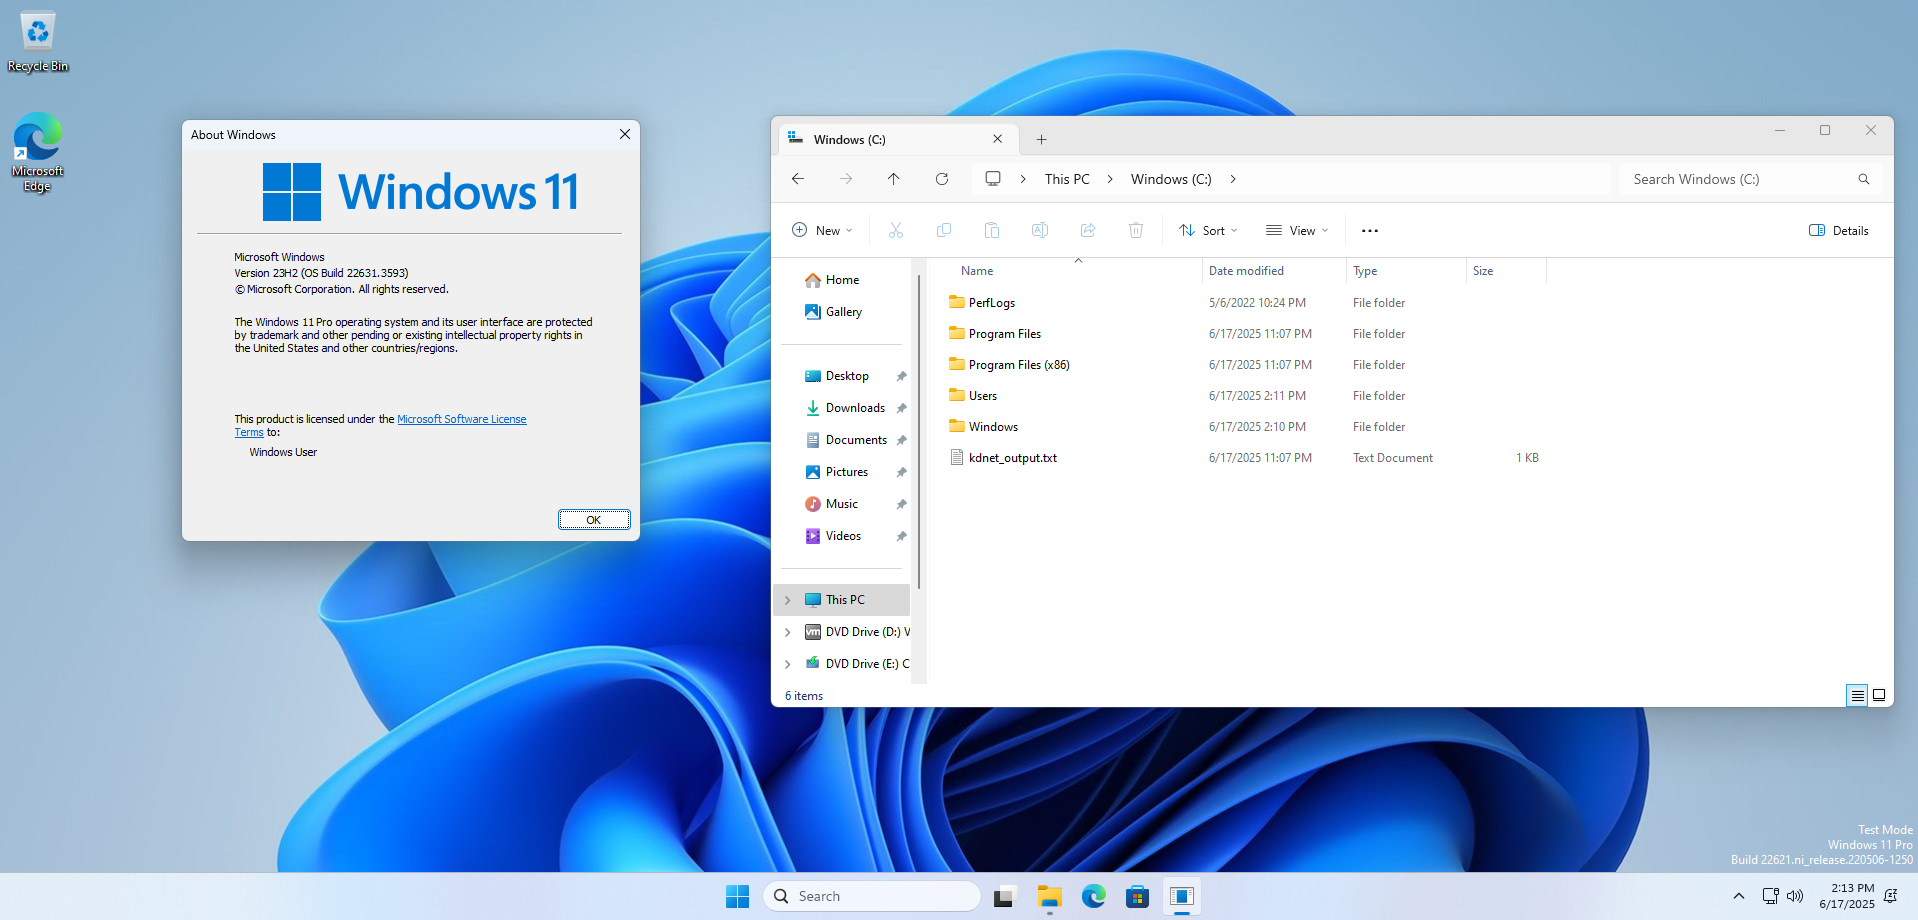Click OK in About Windows dialog
This screenshot has width=1918, height=920.
594,520
